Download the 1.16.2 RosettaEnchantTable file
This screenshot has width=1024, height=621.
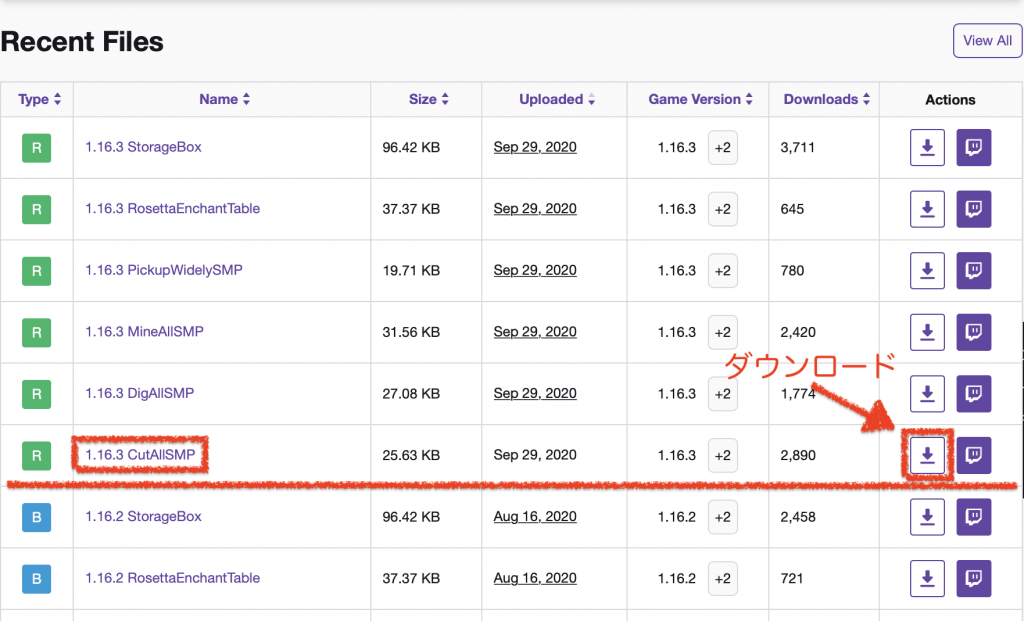click(x=927, y=579)
